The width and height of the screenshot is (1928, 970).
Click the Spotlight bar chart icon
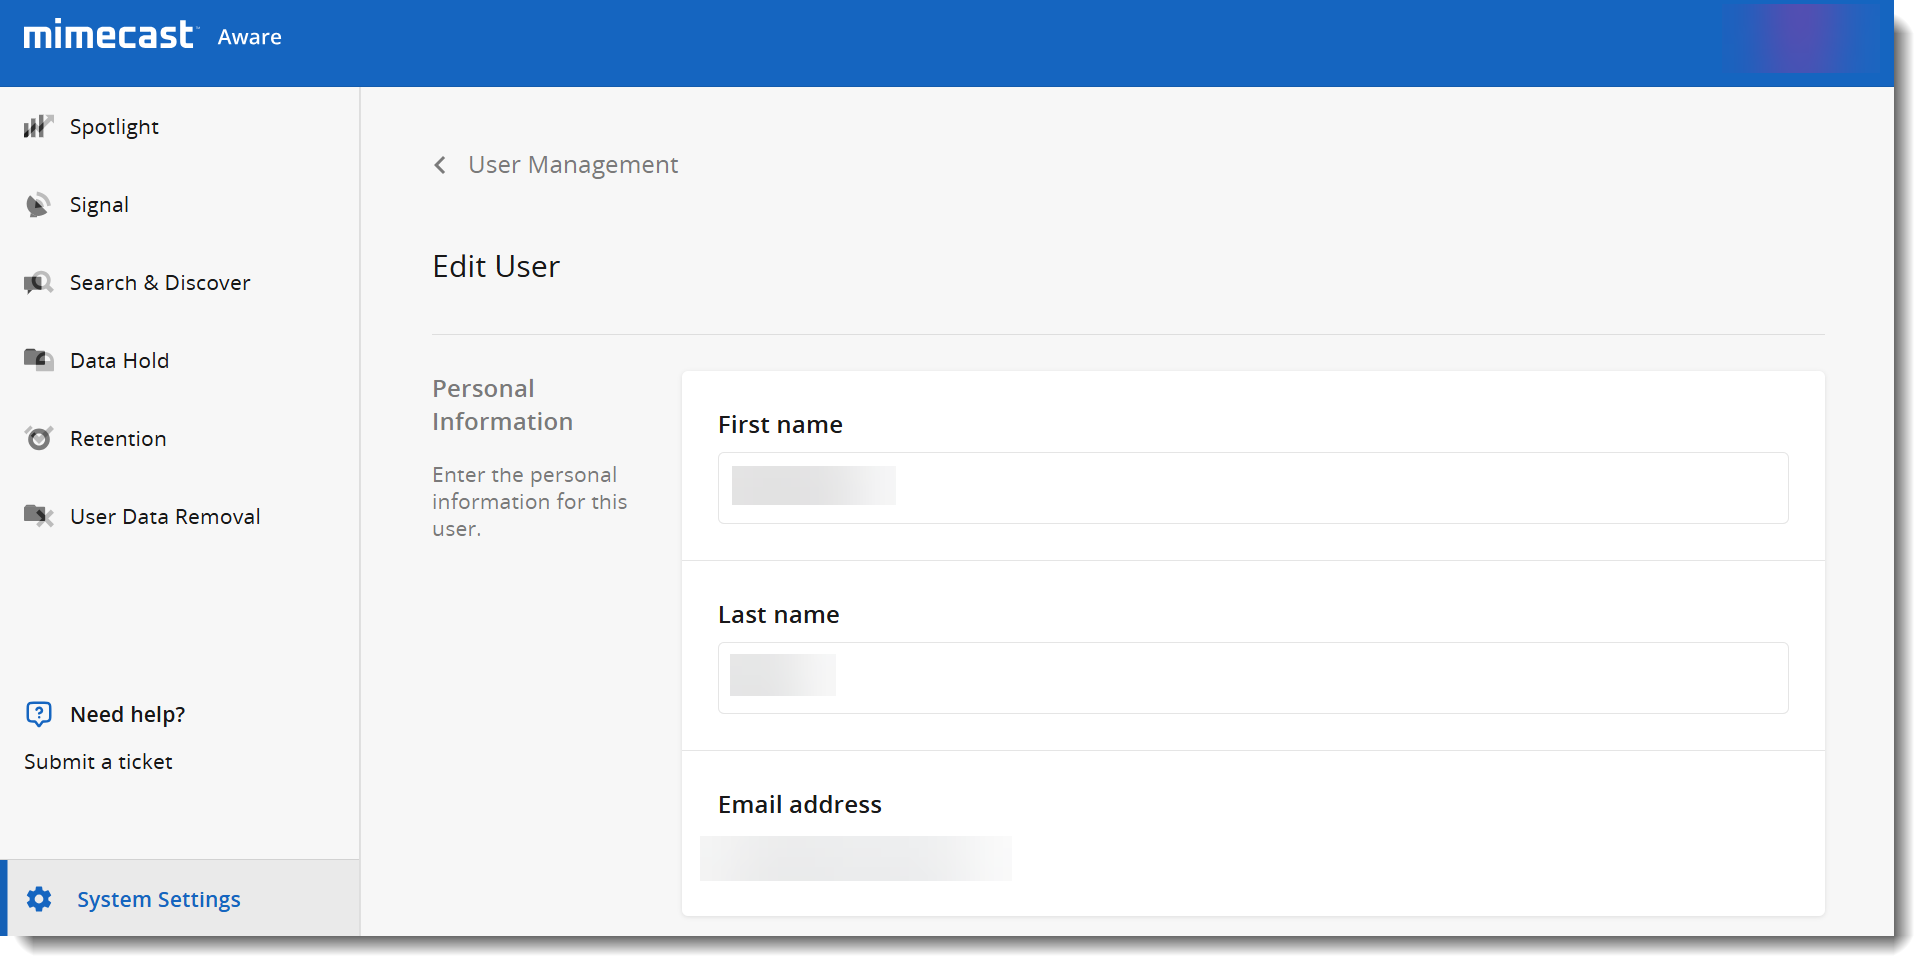point(38,127)
